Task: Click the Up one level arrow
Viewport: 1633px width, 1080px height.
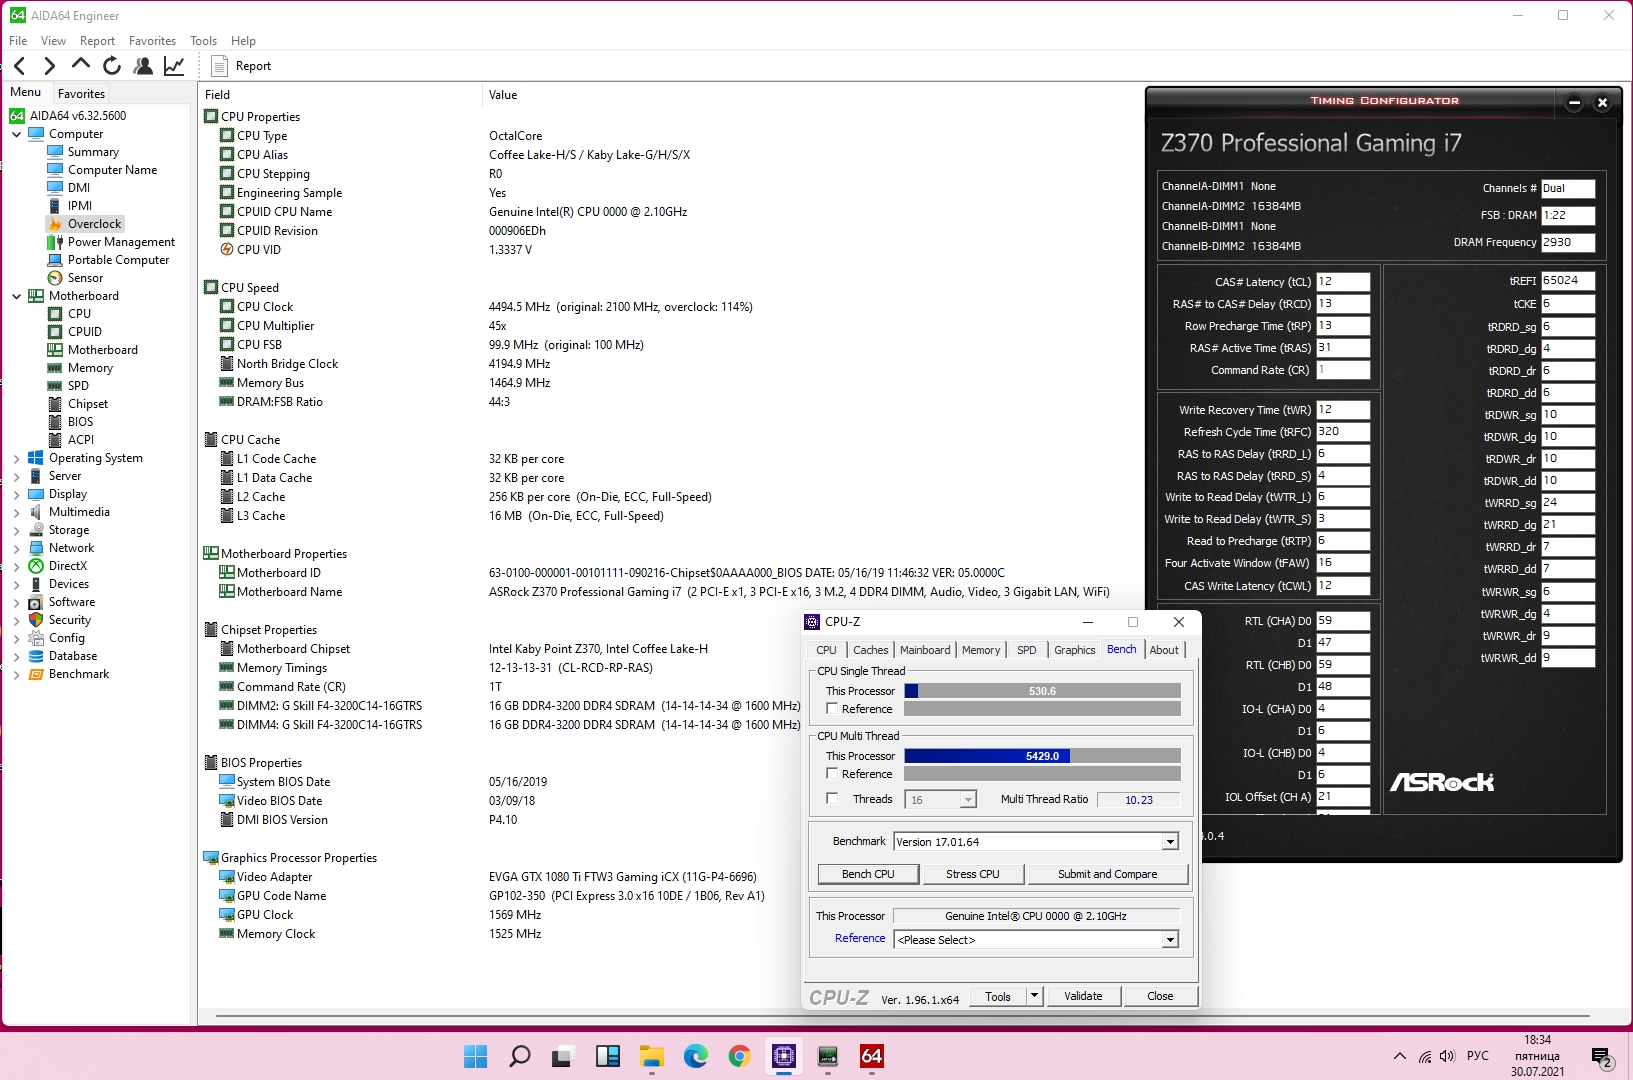Action: 81,65
